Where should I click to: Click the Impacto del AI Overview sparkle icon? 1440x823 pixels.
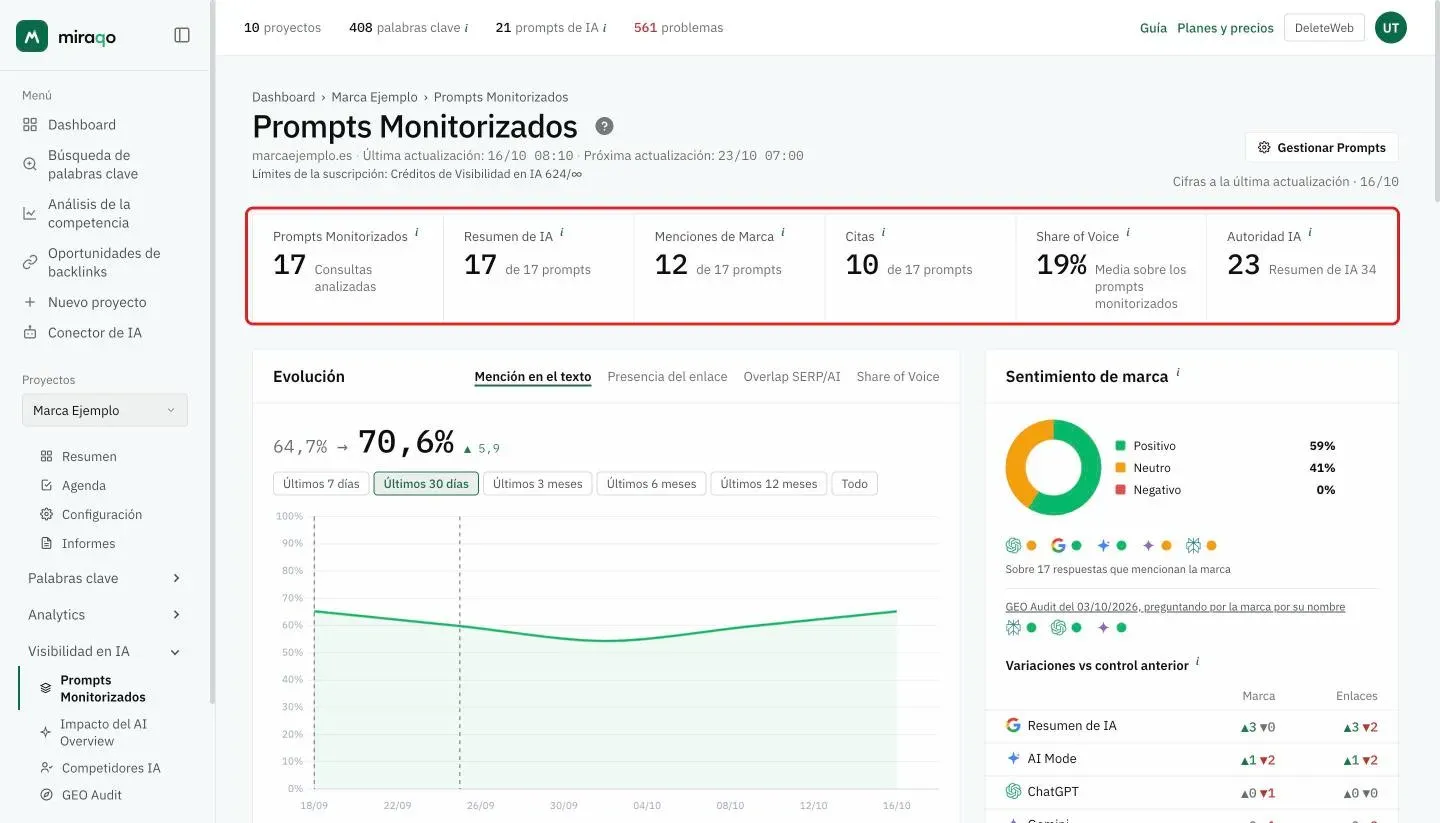click(x=46, y=732)
